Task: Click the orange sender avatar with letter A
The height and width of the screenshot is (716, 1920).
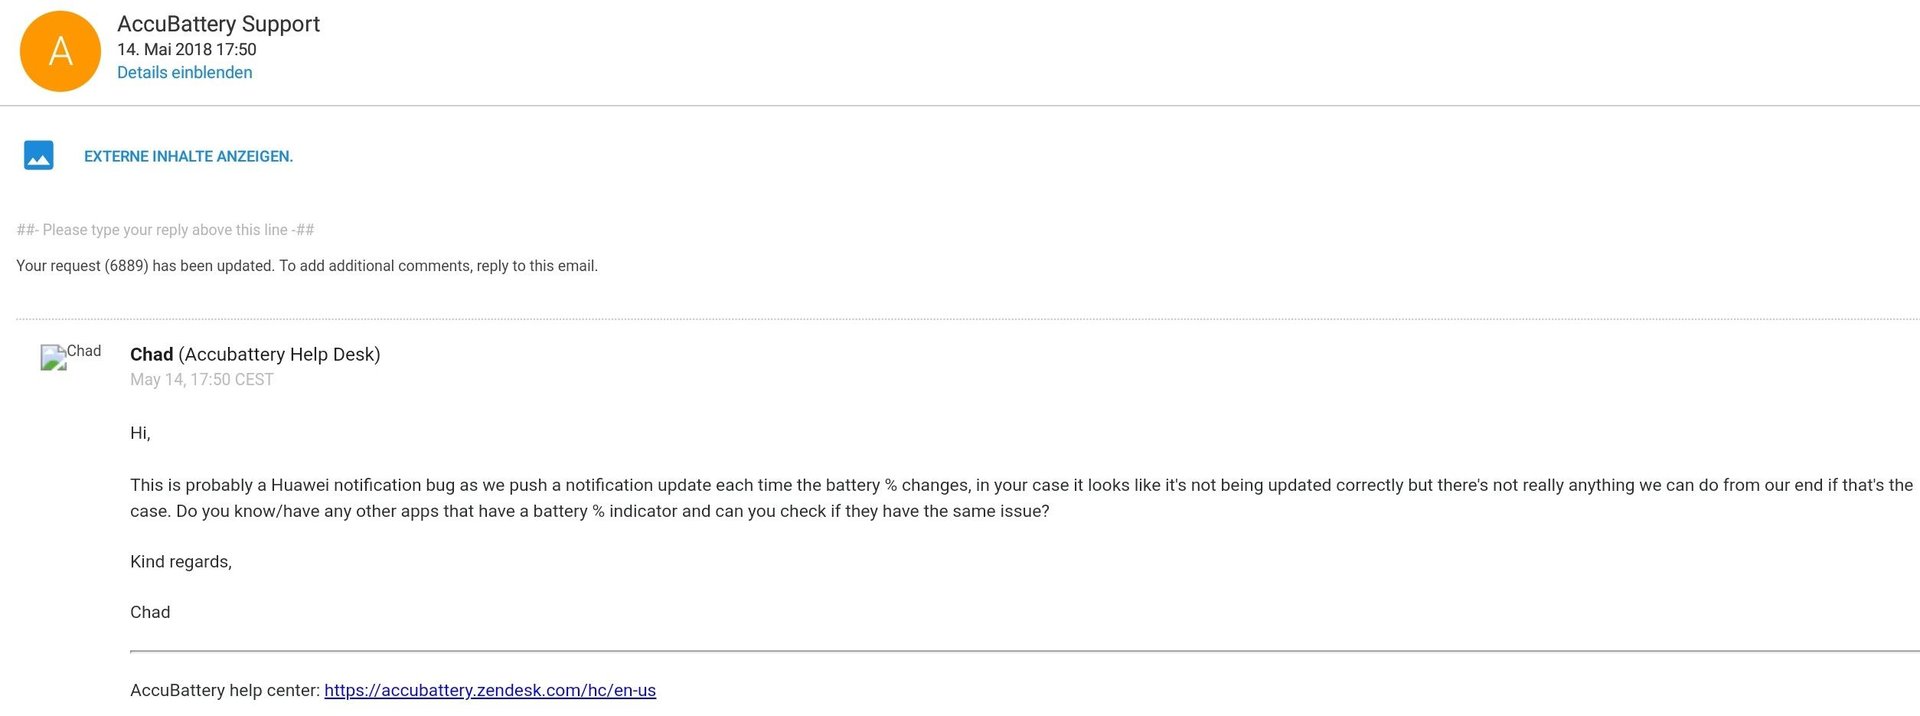Action: point(60,51)
